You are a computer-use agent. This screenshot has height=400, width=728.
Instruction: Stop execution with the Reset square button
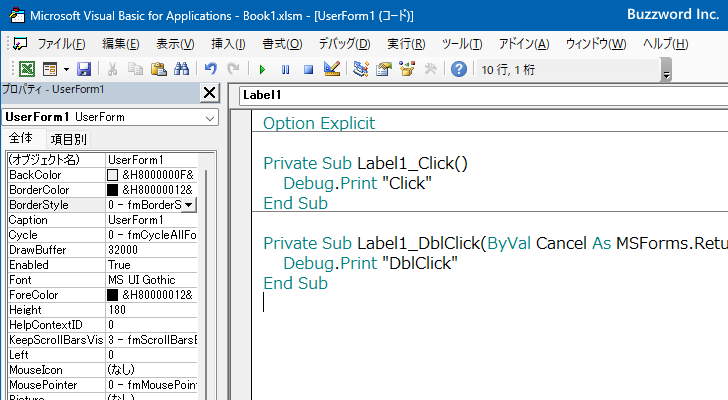pos(308,69)
